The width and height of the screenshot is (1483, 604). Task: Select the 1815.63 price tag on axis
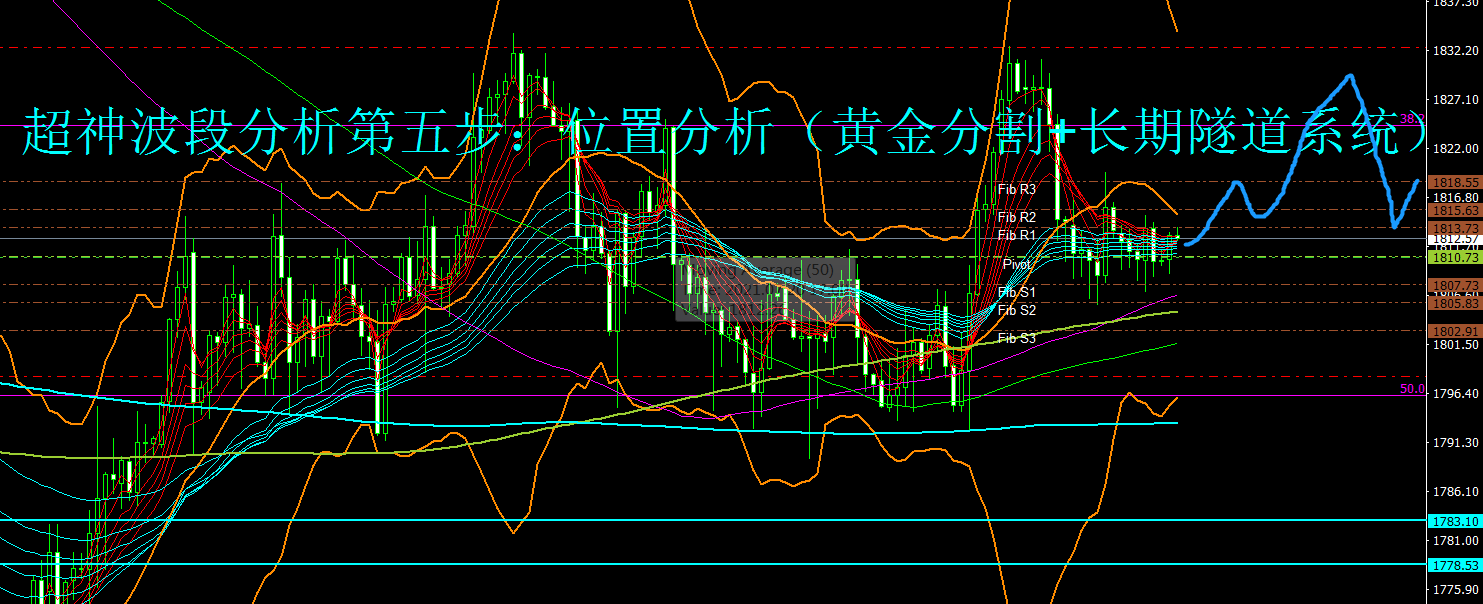coord(1455,210)
